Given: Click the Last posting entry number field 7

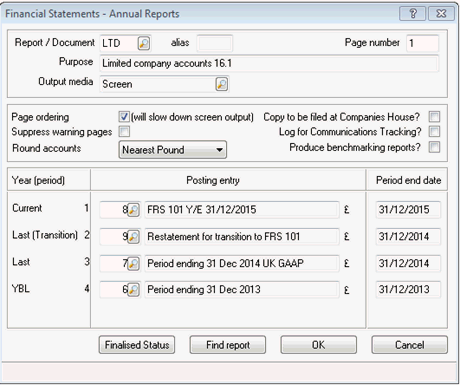Looking at the screenshot, I should [114, 263].
